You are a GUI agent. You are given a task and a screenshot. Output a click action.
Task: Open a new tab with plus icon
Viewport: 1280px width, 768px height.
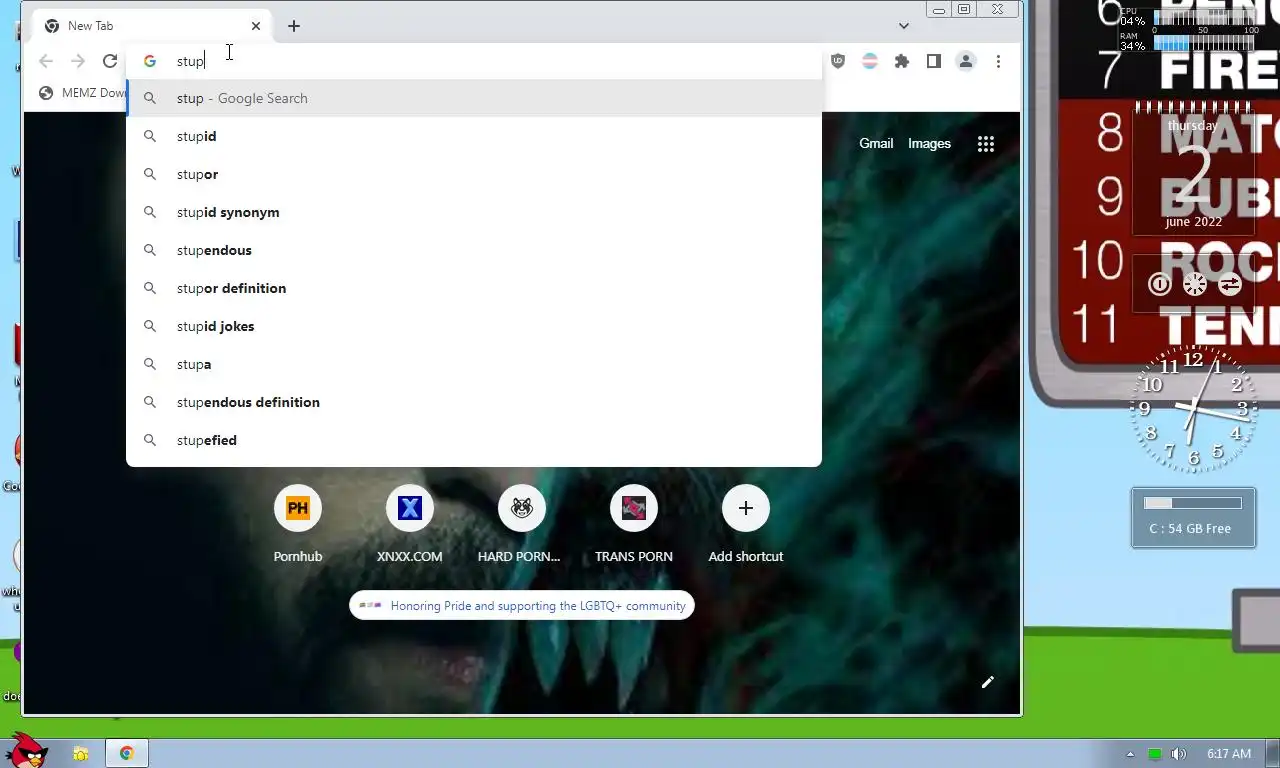pyautogui.click(x=294, y=26)
